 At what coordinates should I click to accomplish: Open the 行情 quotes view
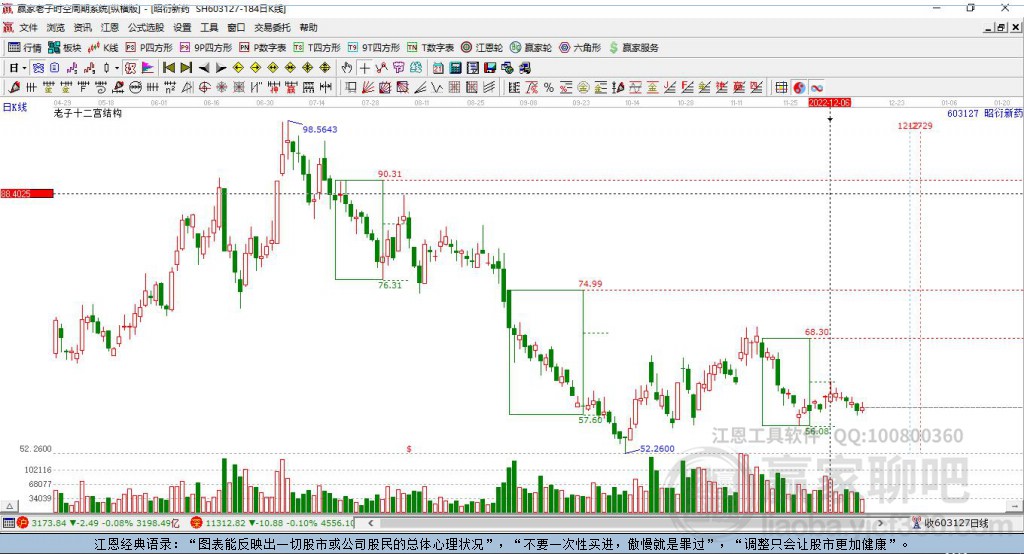25,48
